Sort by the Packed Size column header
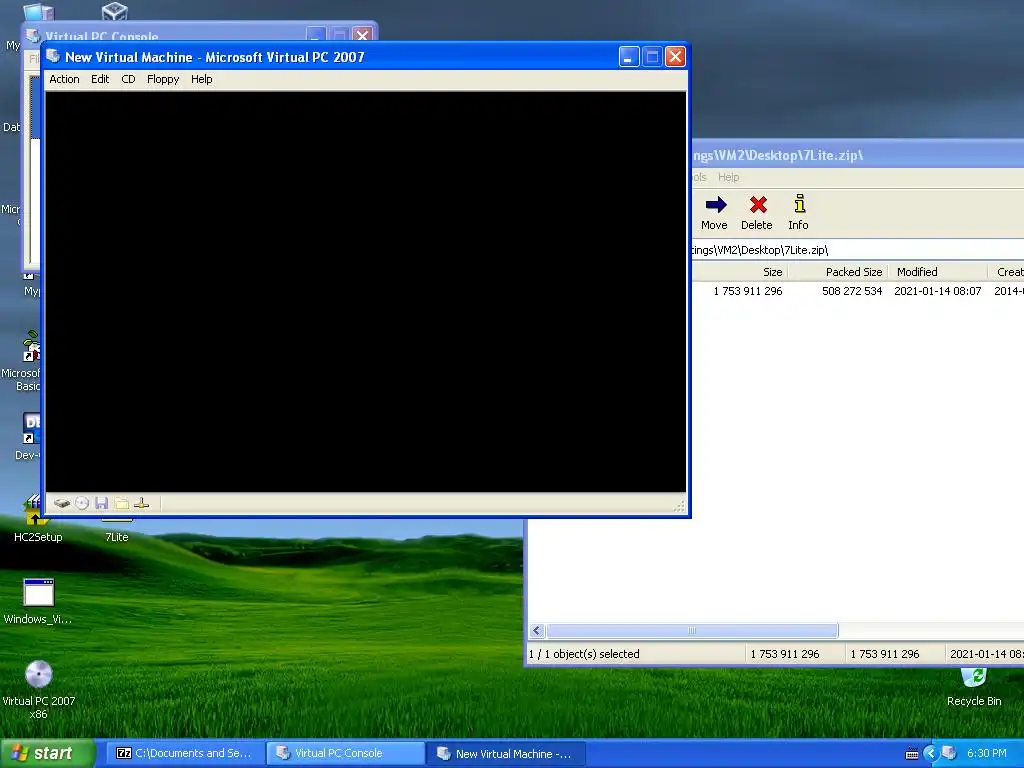 (838, 272)
